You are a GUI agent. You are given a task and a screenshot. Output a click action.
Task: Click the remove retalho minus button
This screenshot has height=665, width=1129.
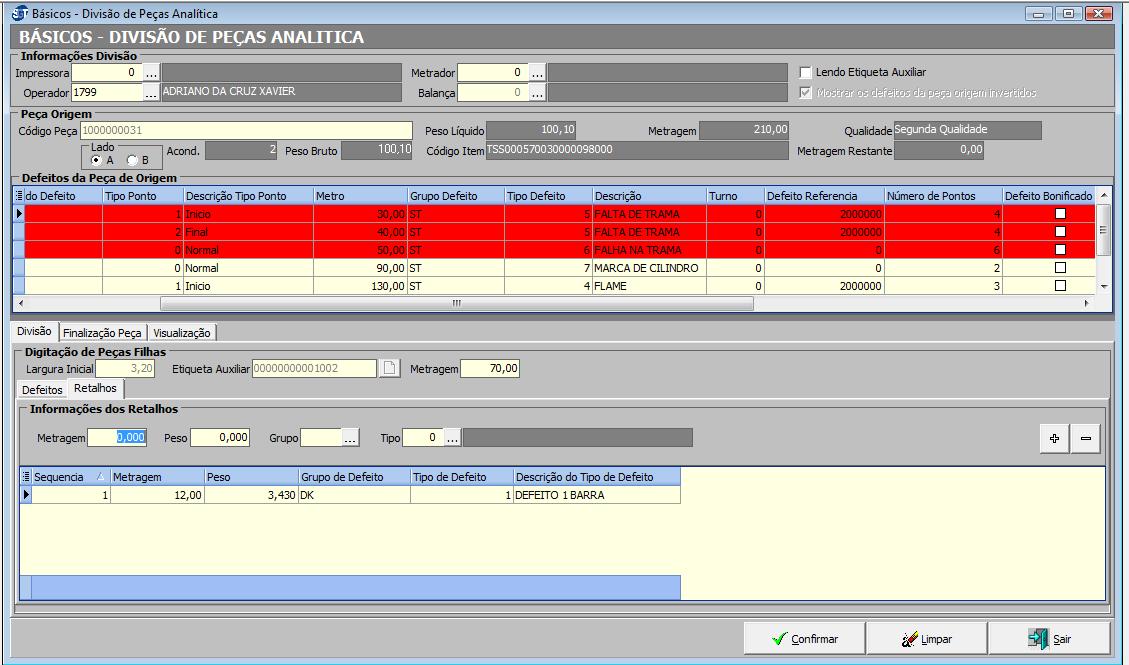tap(1085, 439)
